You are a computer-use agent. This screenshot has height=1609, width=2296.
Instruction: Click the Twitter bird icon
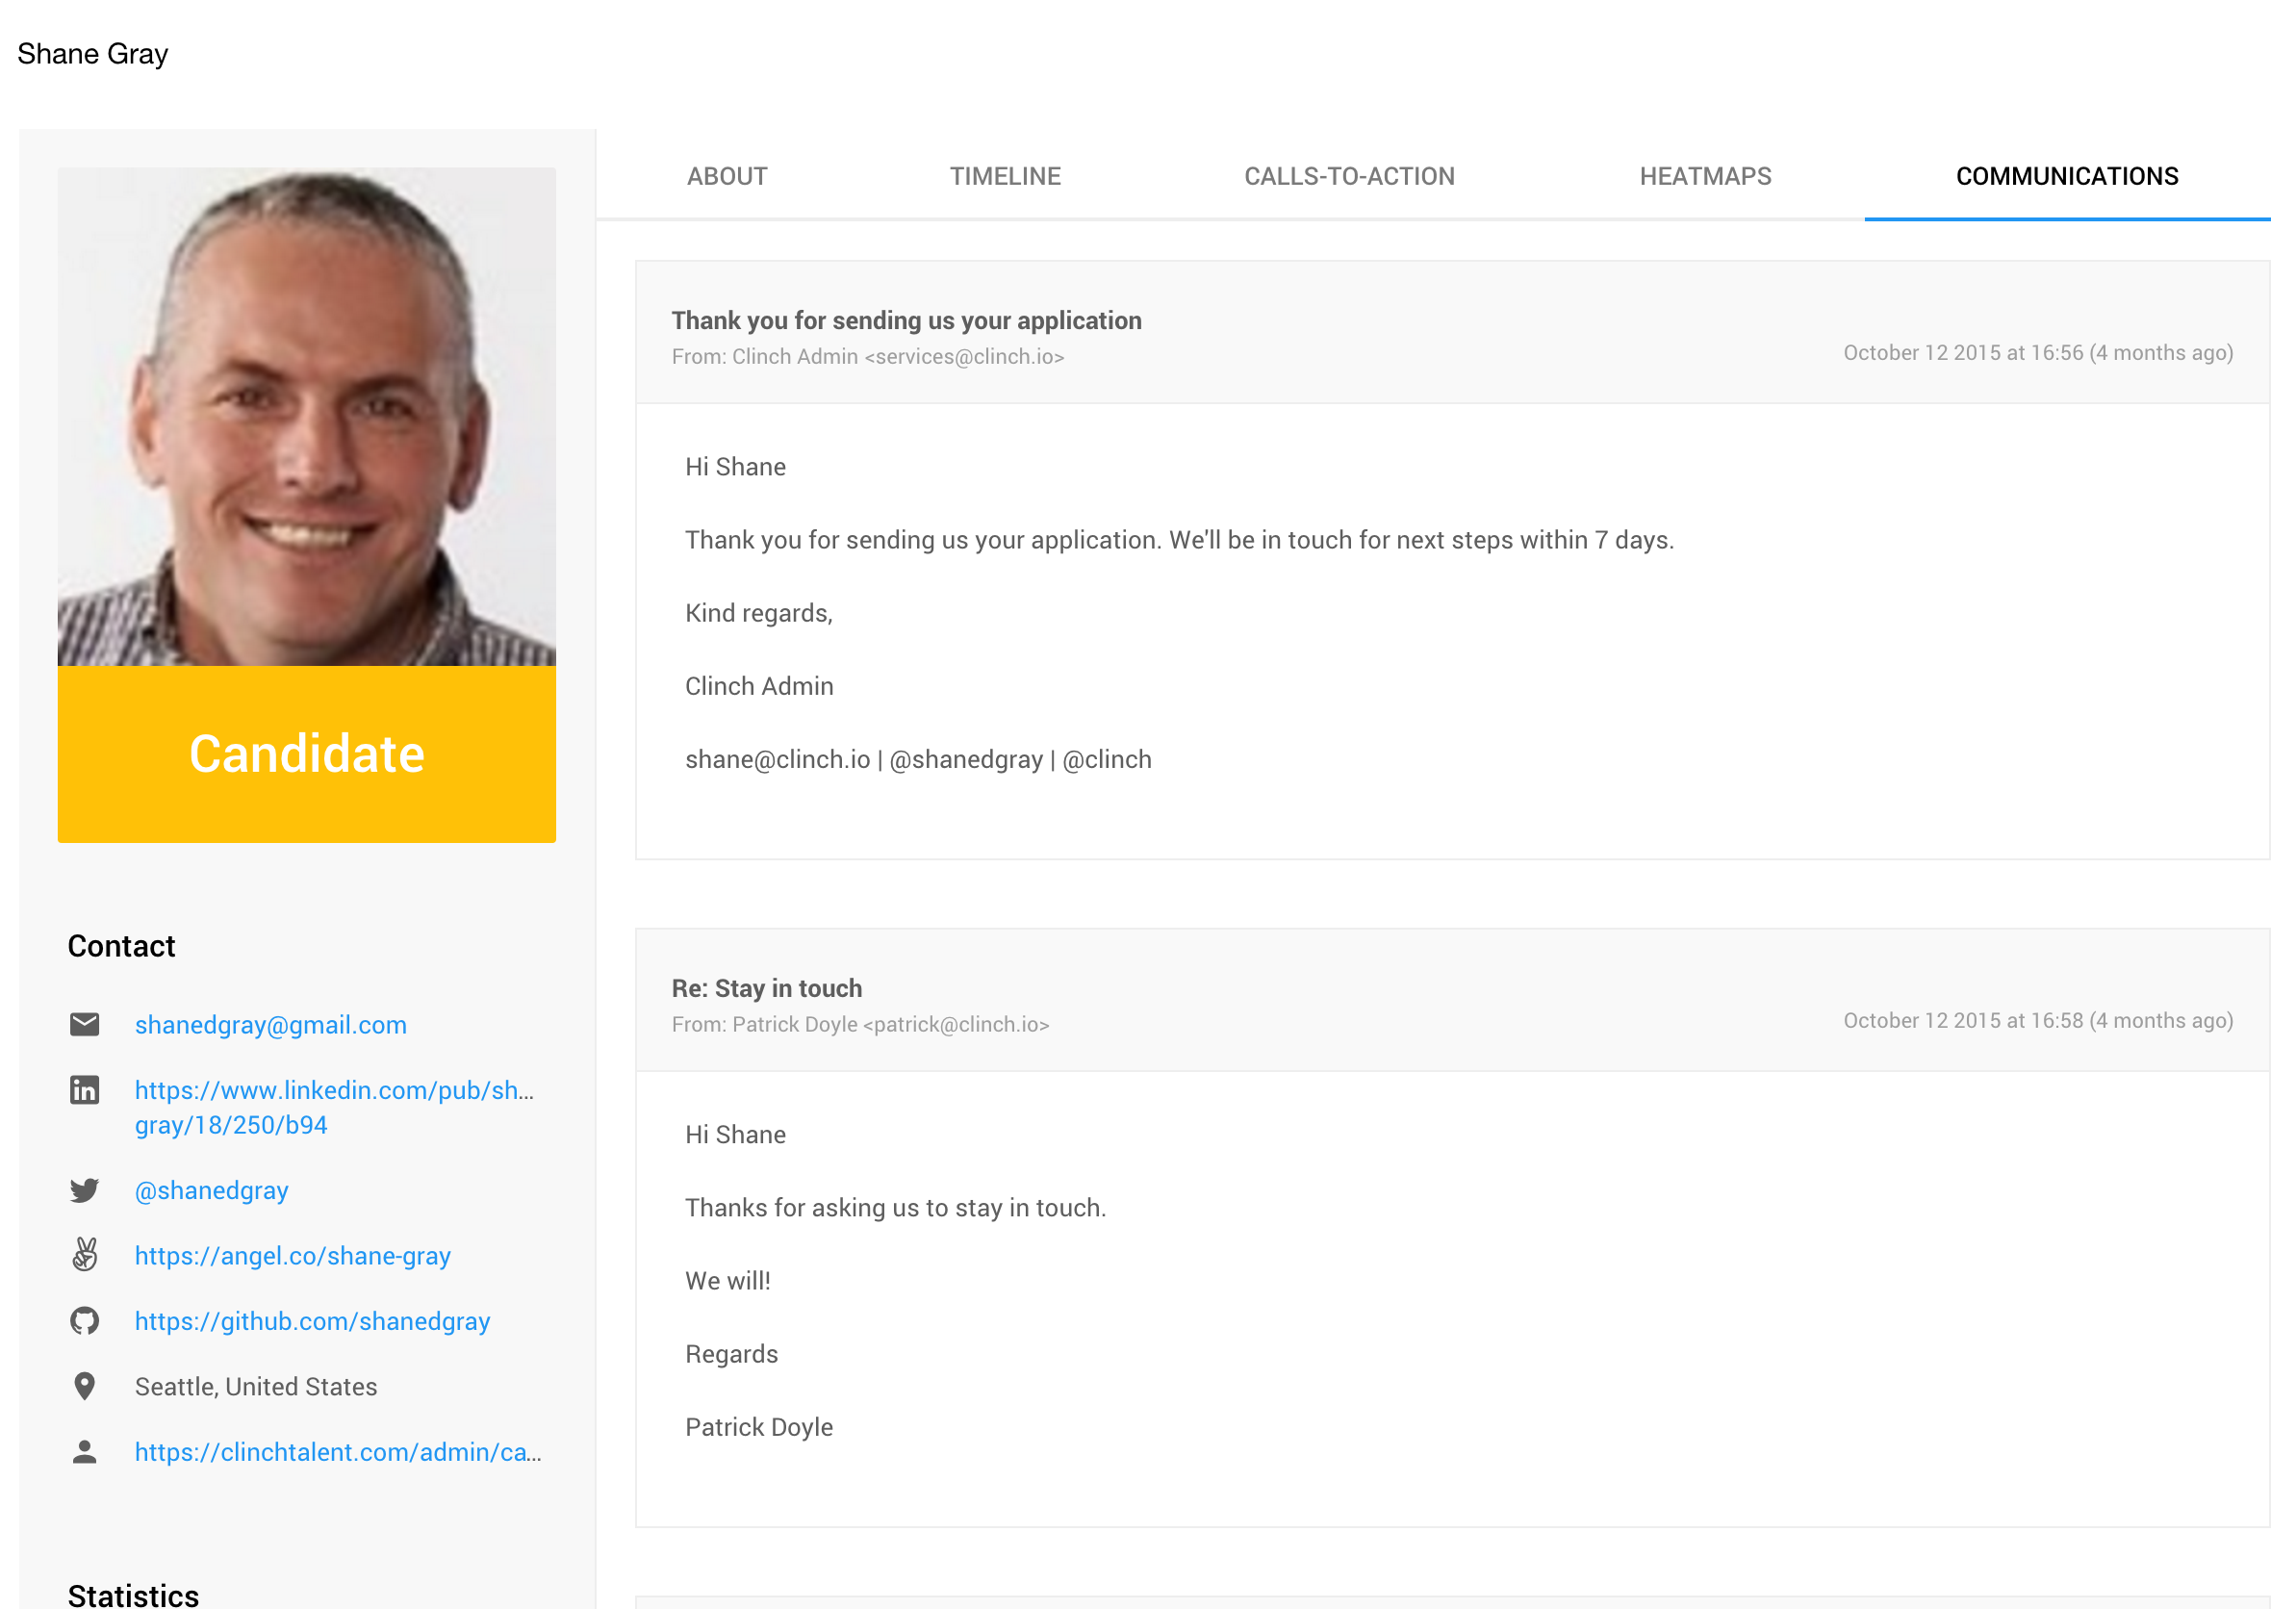click(x=85, y=1190)
